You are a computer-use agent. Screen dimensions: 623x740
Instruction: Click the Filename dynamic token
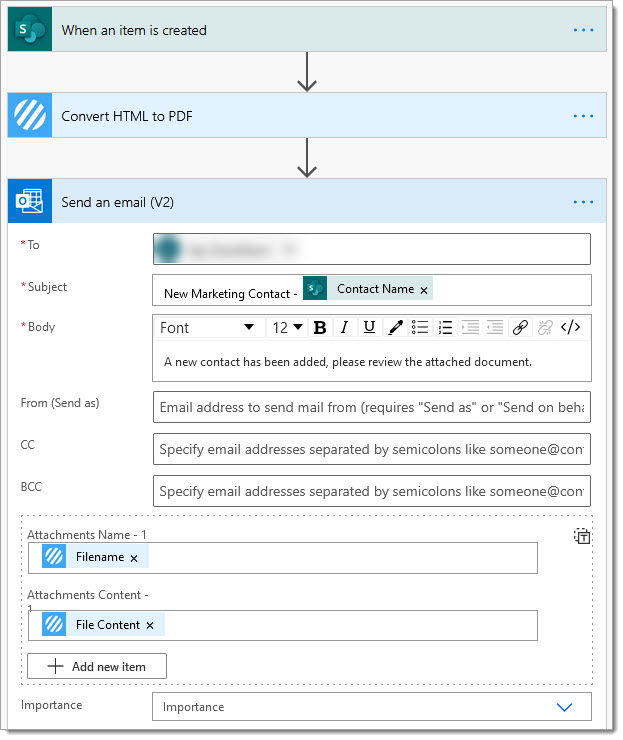[95, 556]
